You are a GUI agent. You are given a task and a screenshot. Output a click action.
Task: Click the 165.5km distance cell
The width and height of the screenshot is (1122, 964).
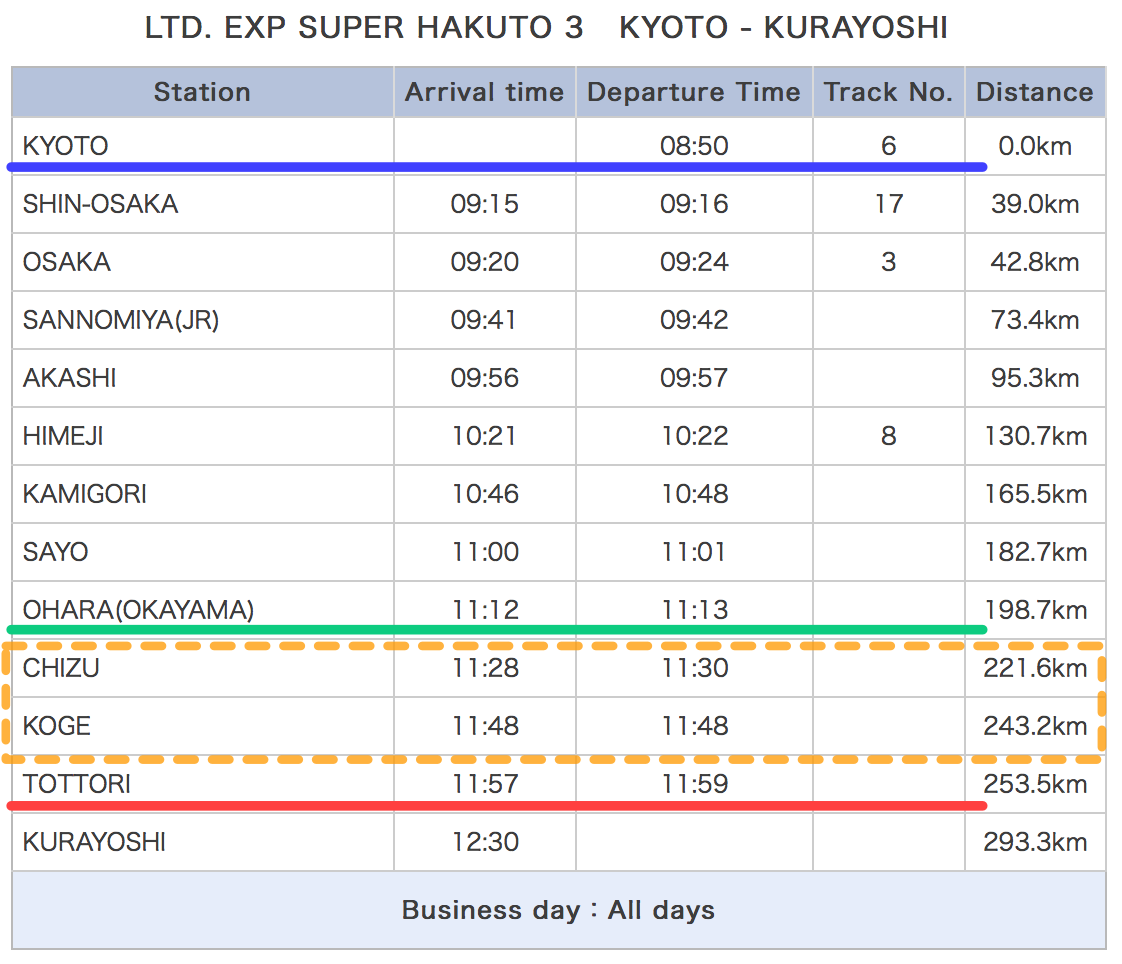tap(1035, 494)
